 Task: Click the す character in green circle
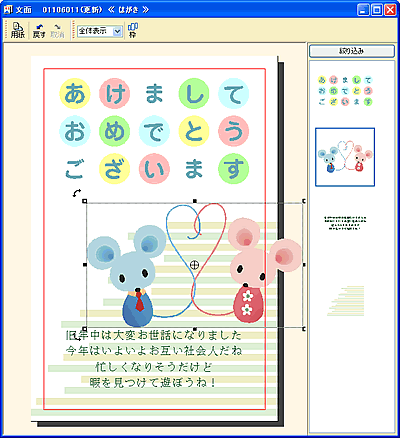(234, 169)
